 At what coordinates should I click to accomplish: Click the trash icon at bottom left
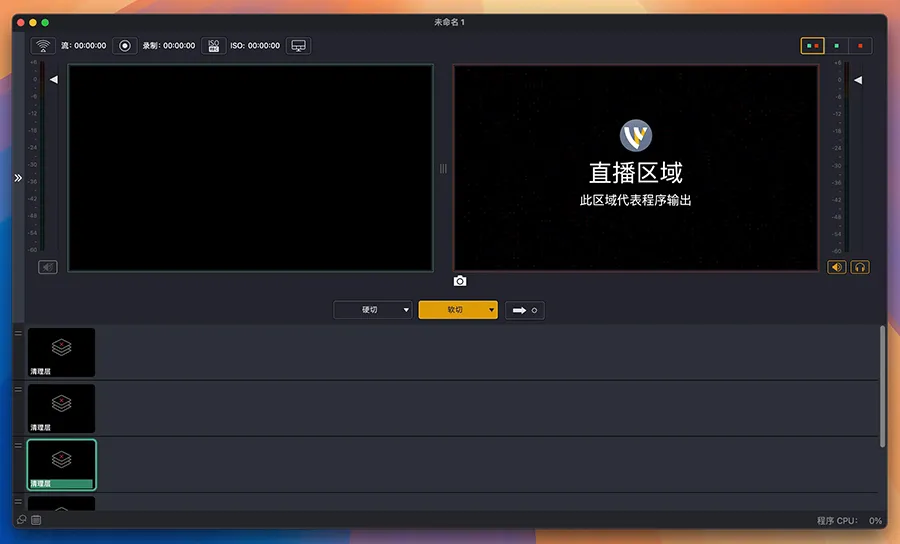(x=36, y=520)
